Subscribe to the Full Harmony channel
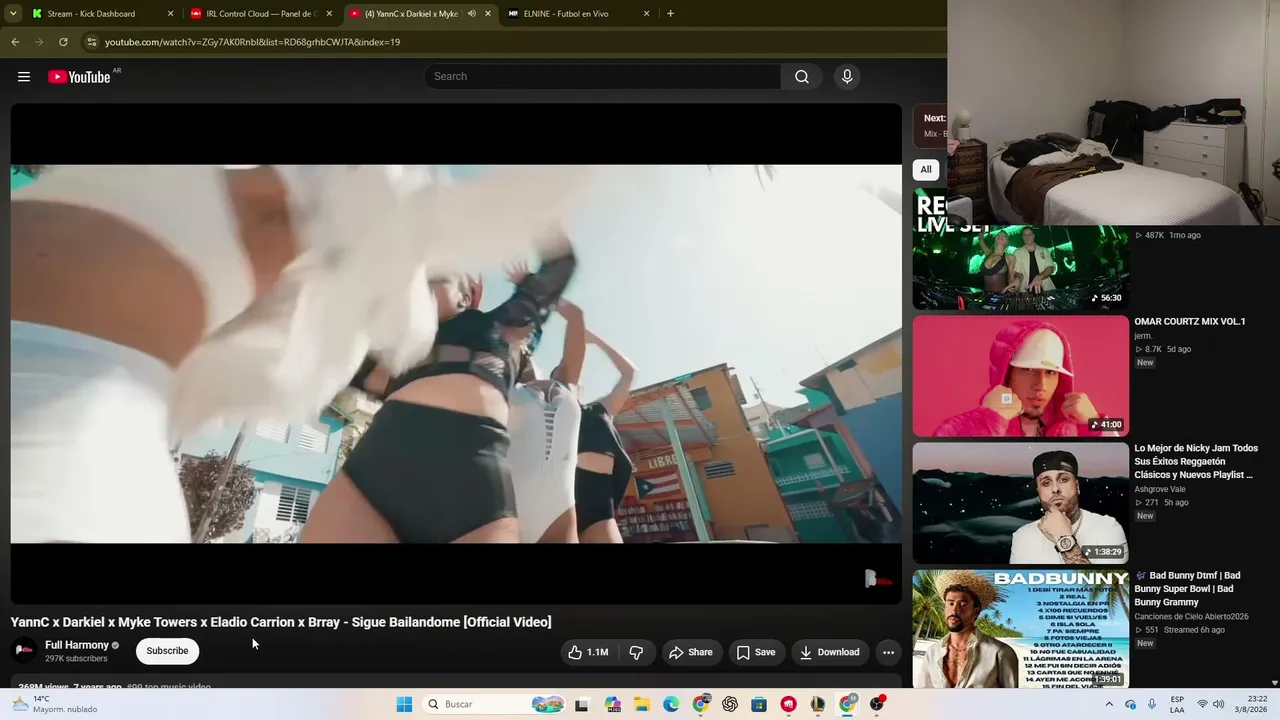The height and width of the screenshot is (720, 1280). click(x=167, y=651)
